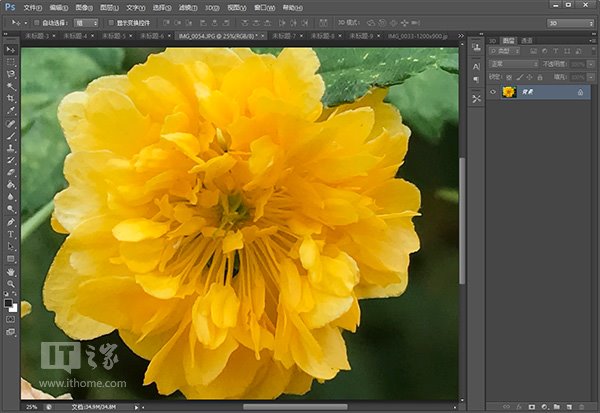Select the Brush tool
This screenshot has width=600, height=413.
[x=10, y=136]
